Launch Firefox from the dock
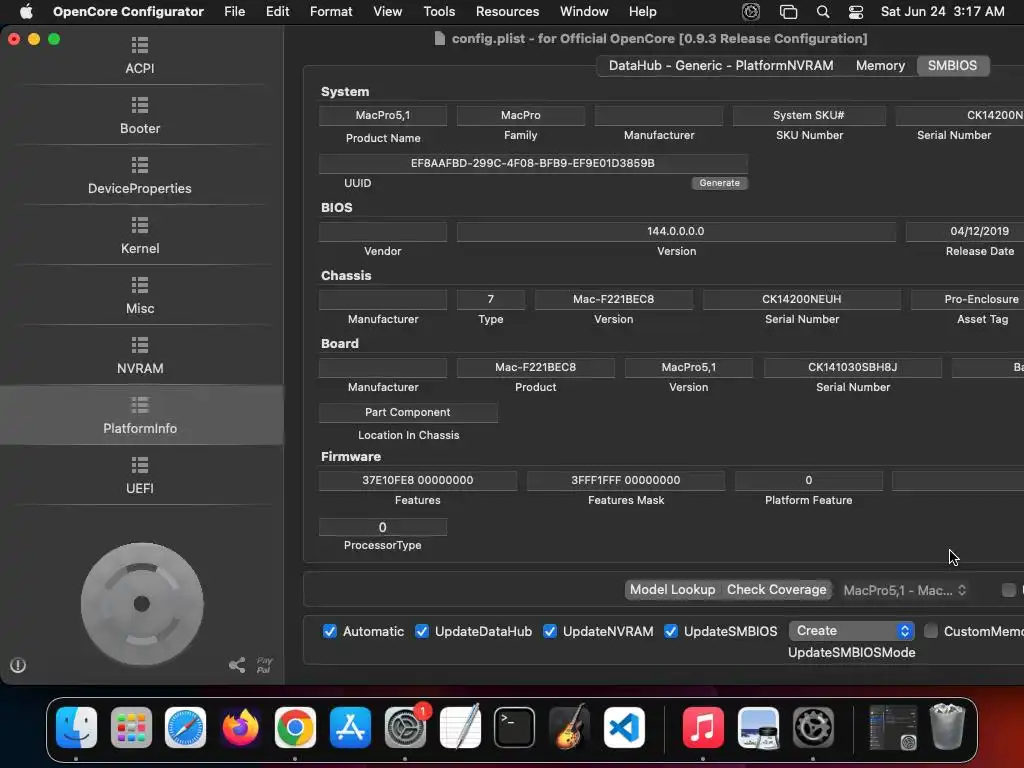 click(240, 727)
